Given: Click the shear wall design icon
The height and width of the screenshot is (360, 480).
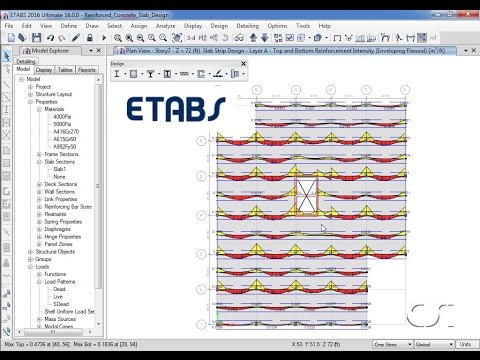Looking at the screenshot, I should (x=201, y=74).
